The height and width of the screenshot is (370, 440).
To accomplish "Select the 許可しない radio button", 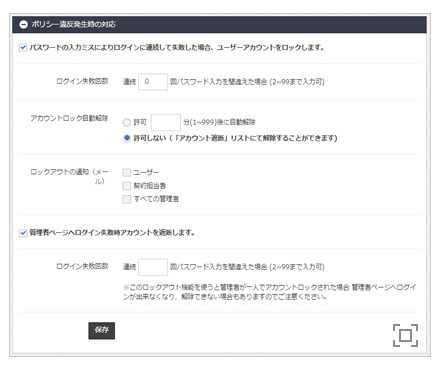I will 127,138.
